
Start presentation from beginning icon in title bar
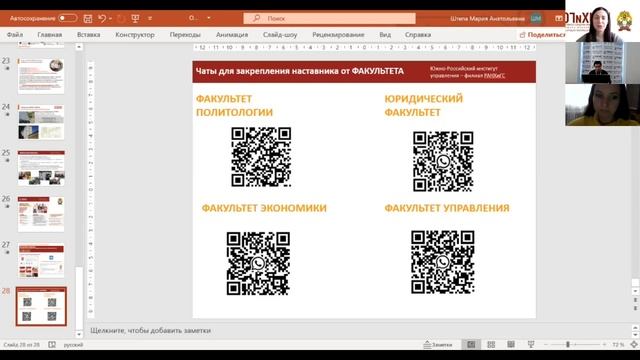(135, 18)
